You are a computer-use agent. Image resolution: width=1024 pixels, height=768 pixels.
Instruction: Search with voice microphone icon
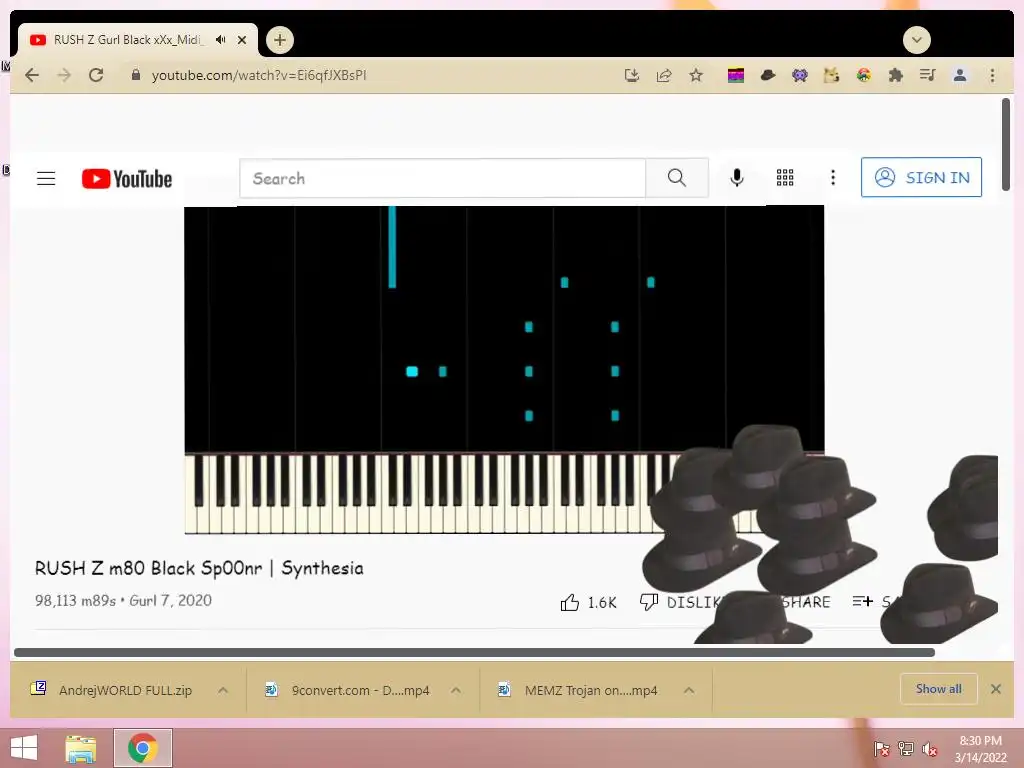pos(737,178)
